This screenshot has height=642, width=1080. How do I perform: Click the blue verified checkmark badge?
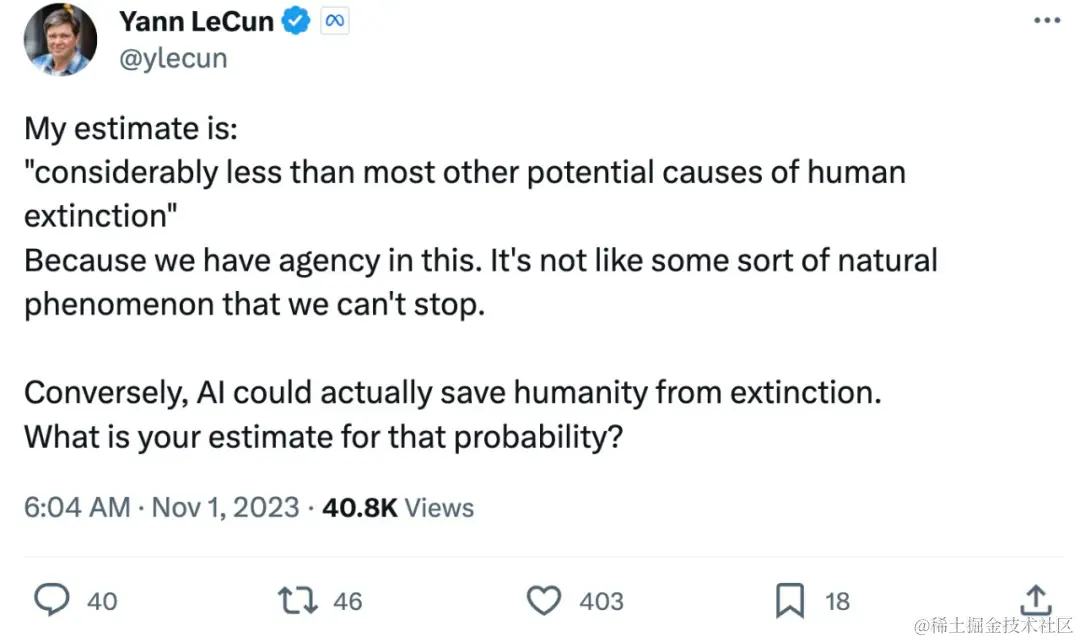[x=294, y=20]
